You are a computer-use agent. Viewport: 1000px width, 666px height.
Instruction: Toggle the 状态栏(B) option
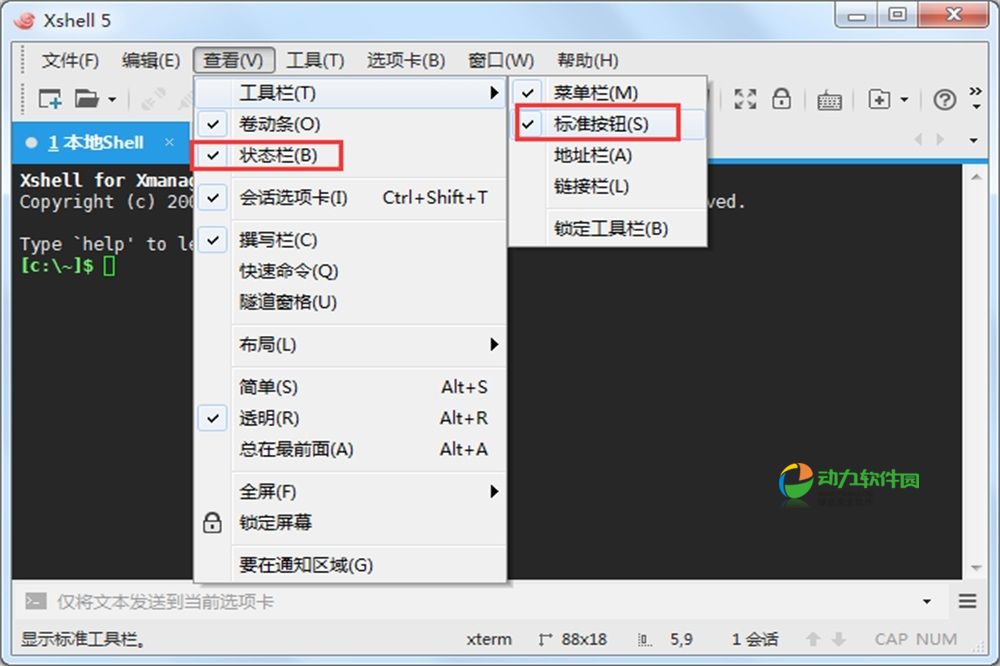350,156
